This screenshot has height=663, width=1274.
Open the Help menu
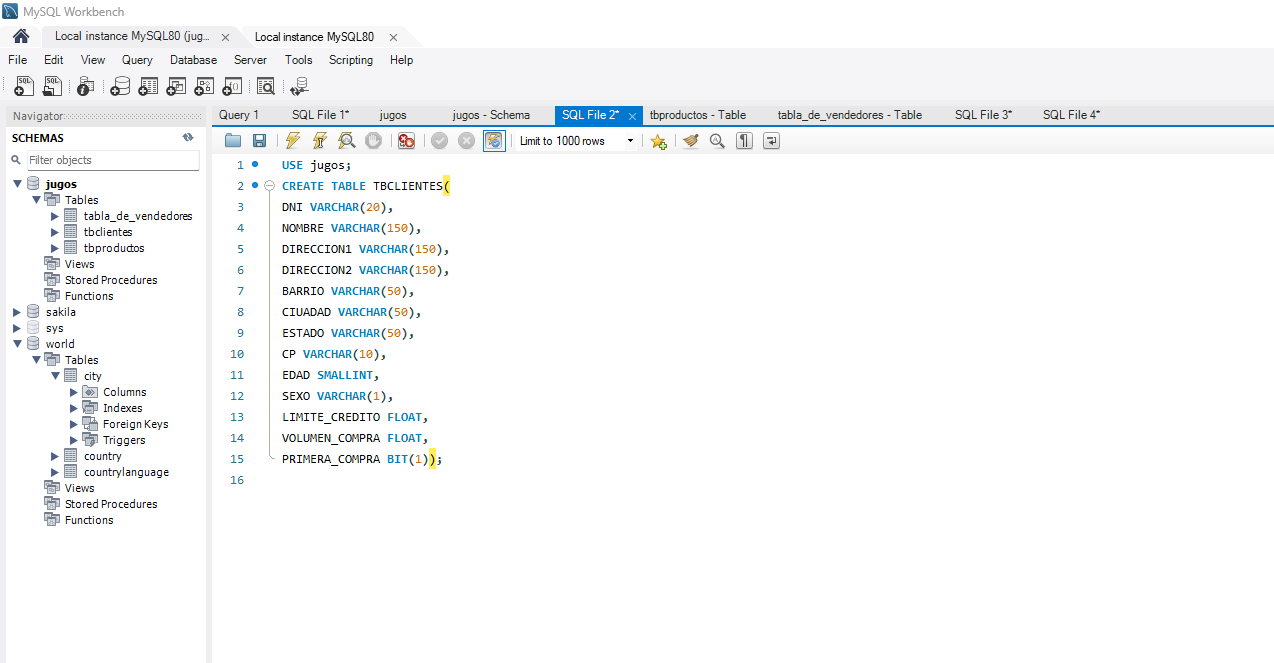(401, 60)
